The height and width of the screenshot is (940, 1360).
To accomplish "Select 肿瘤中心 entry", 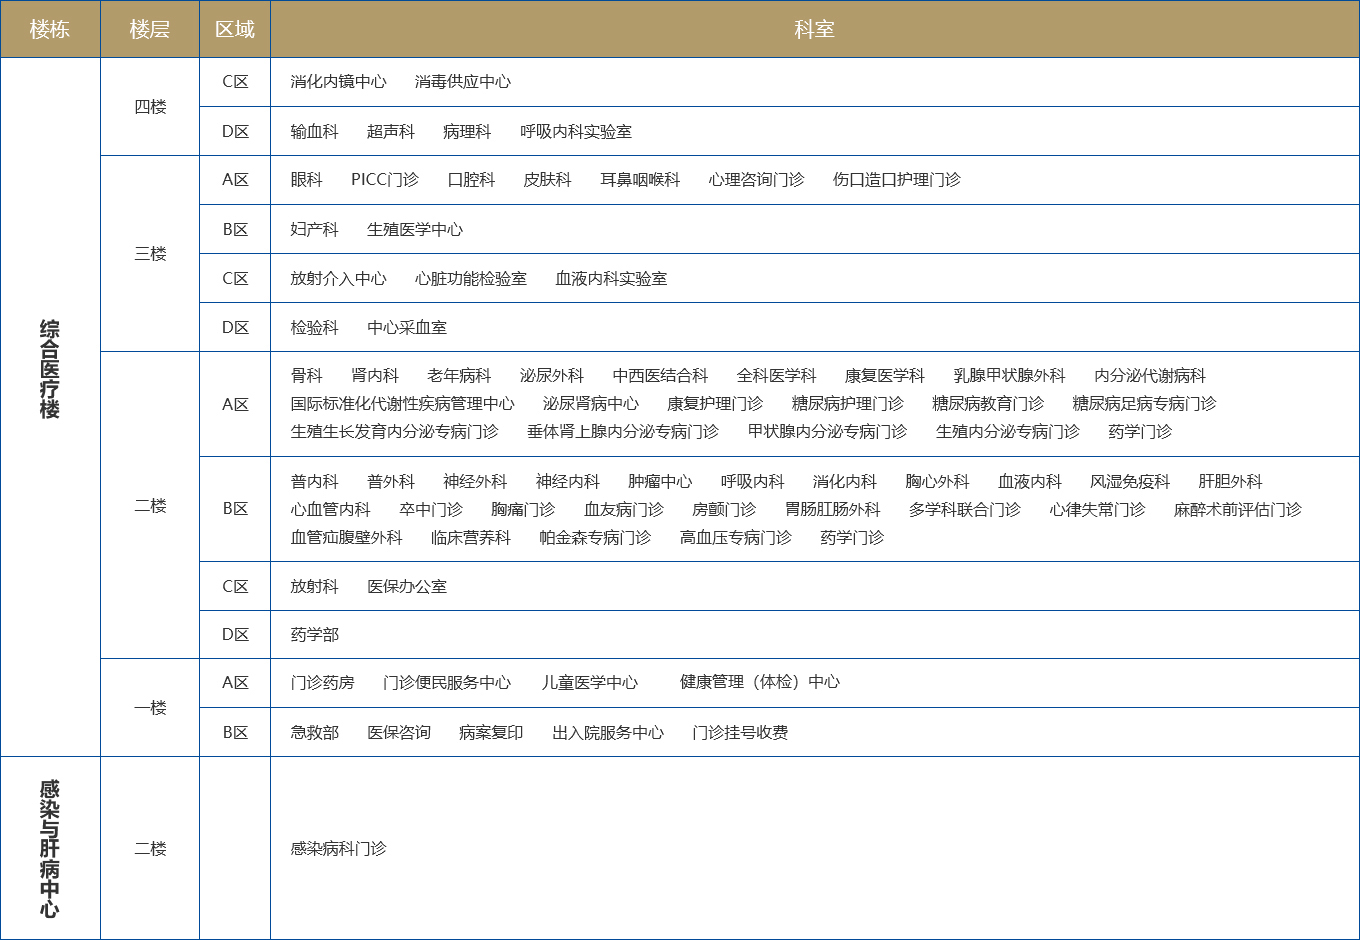I will click(x=660, y=482).
